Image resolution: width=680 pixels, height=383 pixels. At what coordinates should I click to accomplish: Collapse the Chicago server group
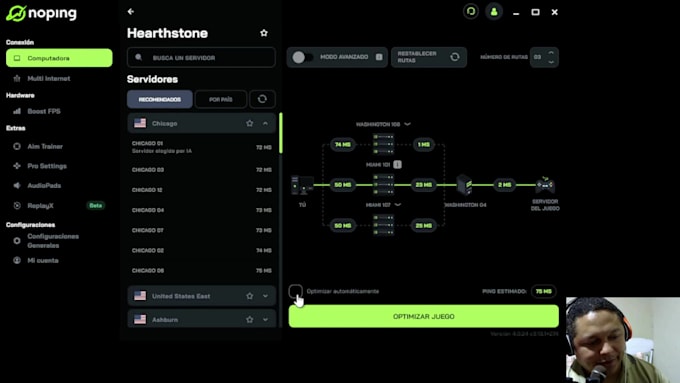pos(265,123)
